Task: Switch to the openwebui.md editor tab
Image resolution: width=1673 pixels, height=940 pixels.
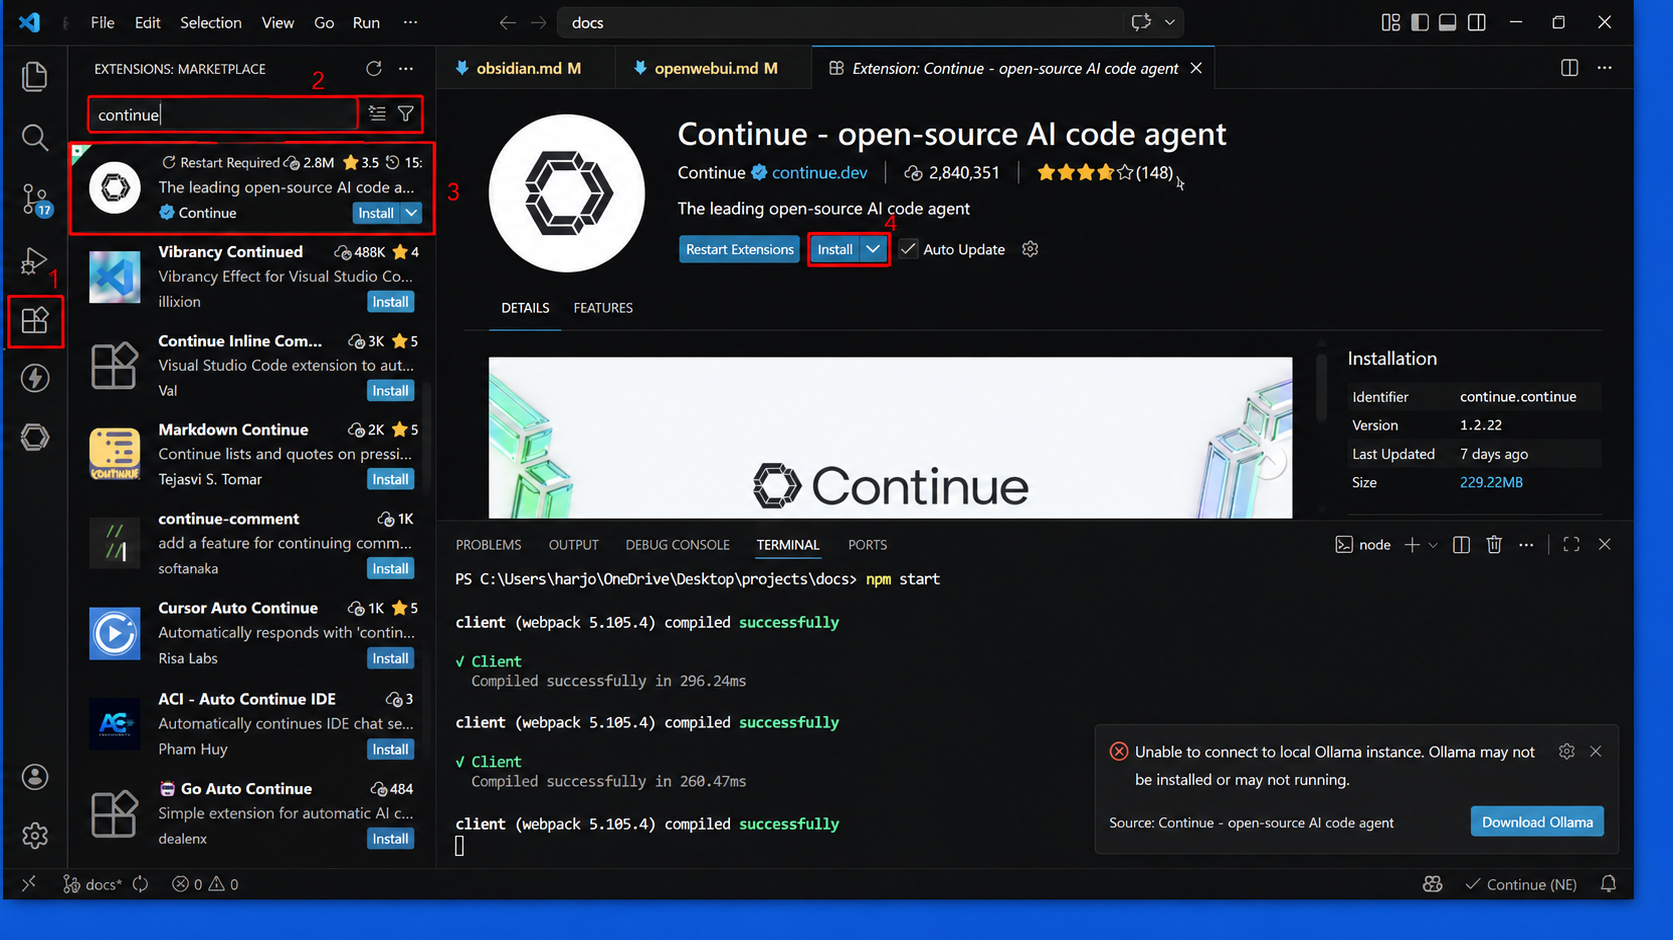Action: (714, 68)
